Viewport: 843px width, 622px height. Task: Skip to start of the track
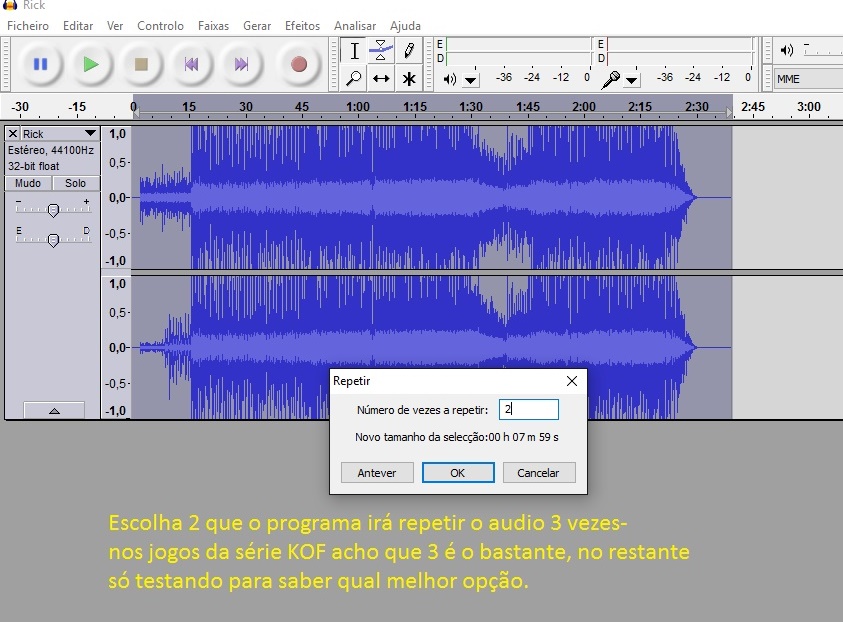(x=191, y=64)
